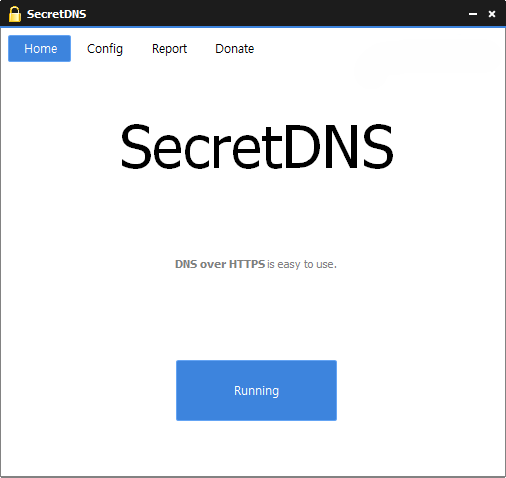The height and width of the screenshot is (478, 506).
Task: Open the Report tab
Action: pos(169,49)
